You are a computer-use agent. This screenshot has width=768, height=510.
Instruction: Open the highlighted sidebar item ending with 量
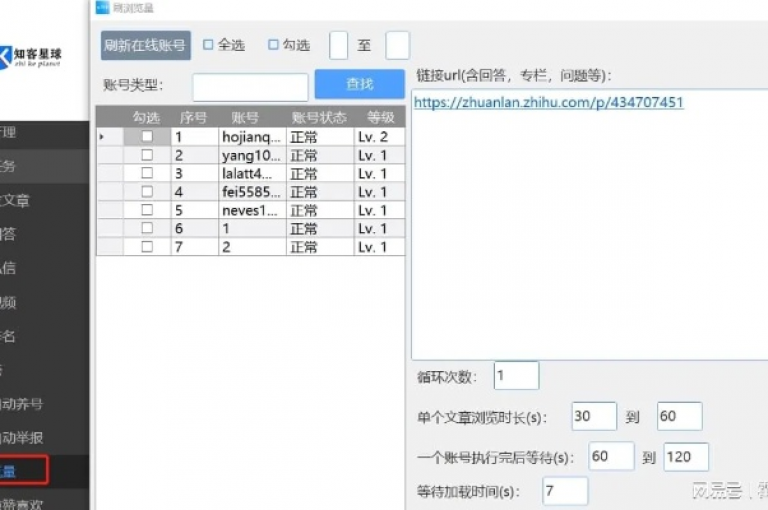23,470
